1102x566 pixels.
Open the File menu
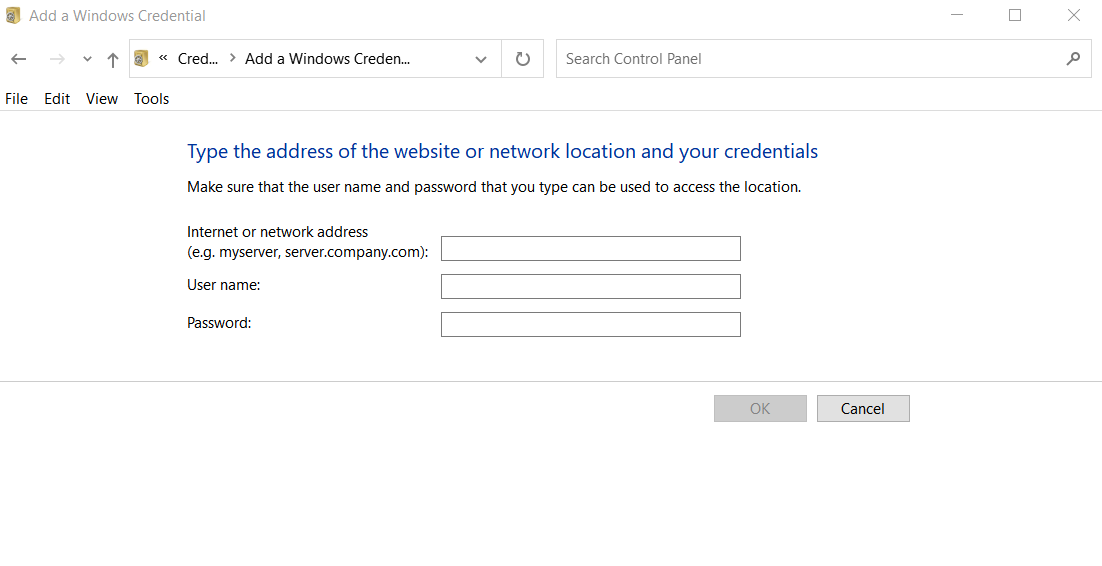click(17, 98)
